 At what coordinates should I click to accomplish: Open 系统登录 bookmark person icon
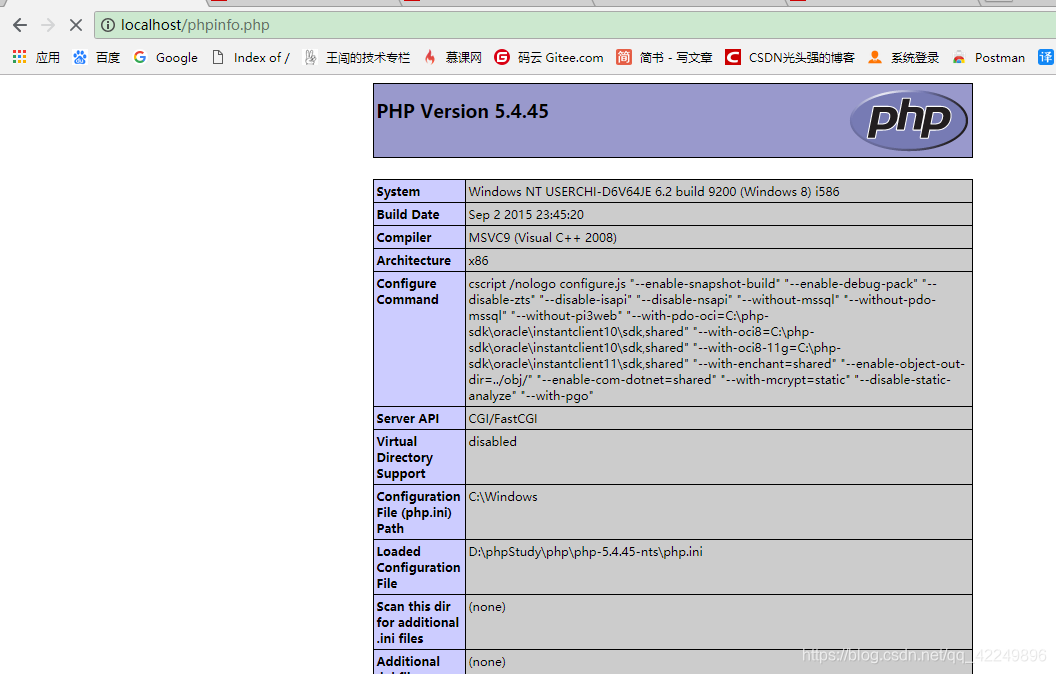pyautogui.click(x=875, y=57)
